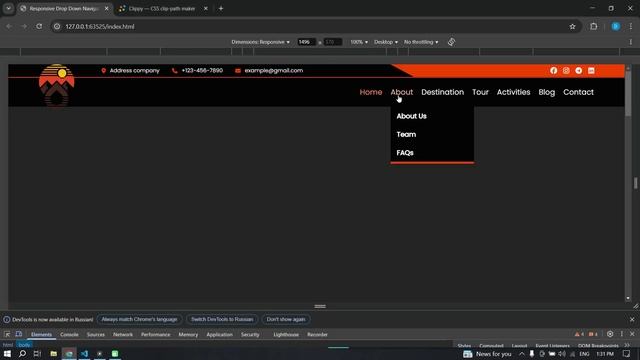Screen dimensions: 640x360
Task: Bookmark this page with the star icon
Action: pos(572,27)
